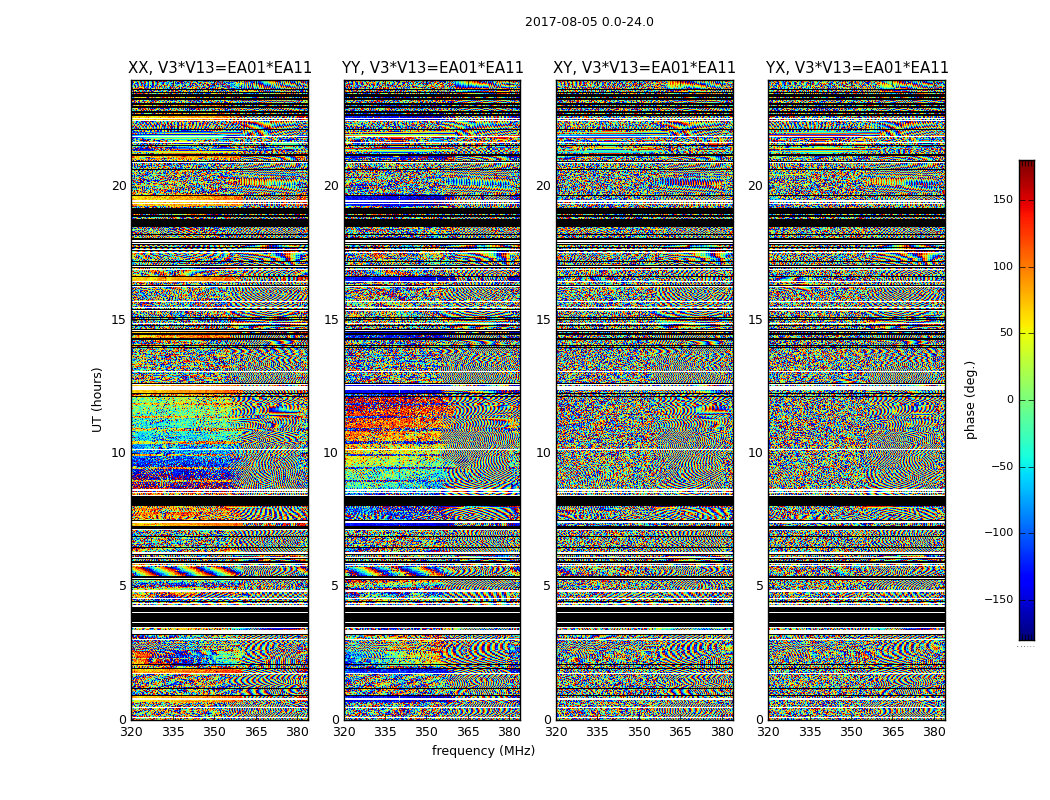Click the "10" hour tick of YY panel

pos(331,453)
